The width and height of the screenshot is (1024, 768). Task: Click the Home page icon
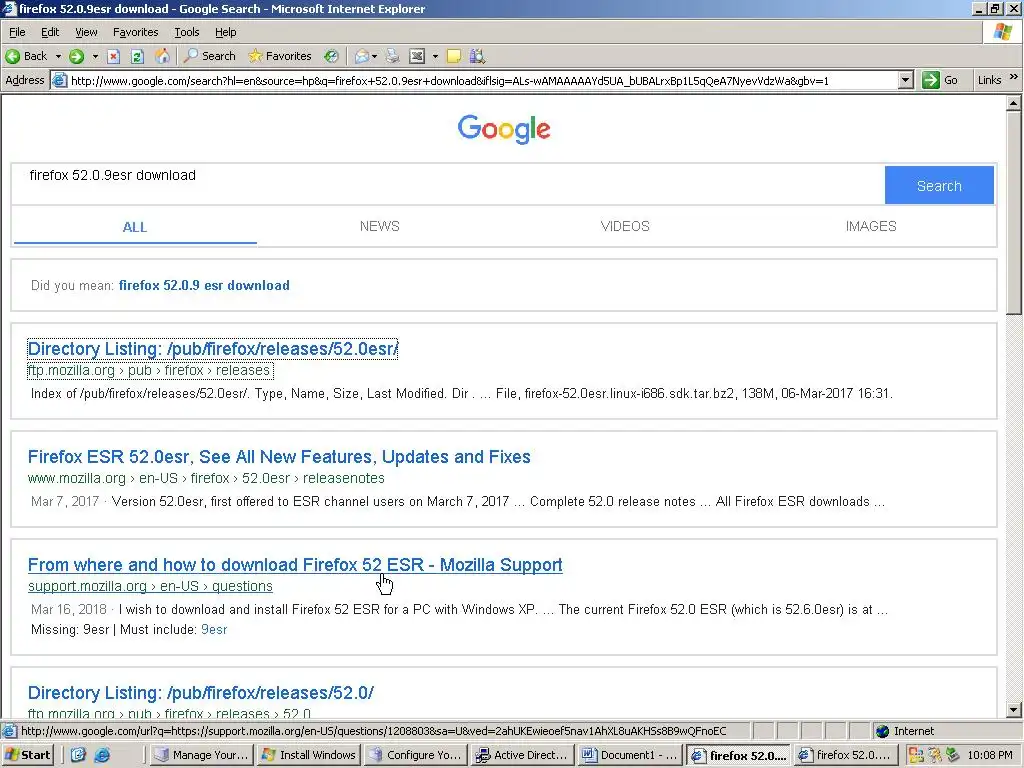point(161,56)
